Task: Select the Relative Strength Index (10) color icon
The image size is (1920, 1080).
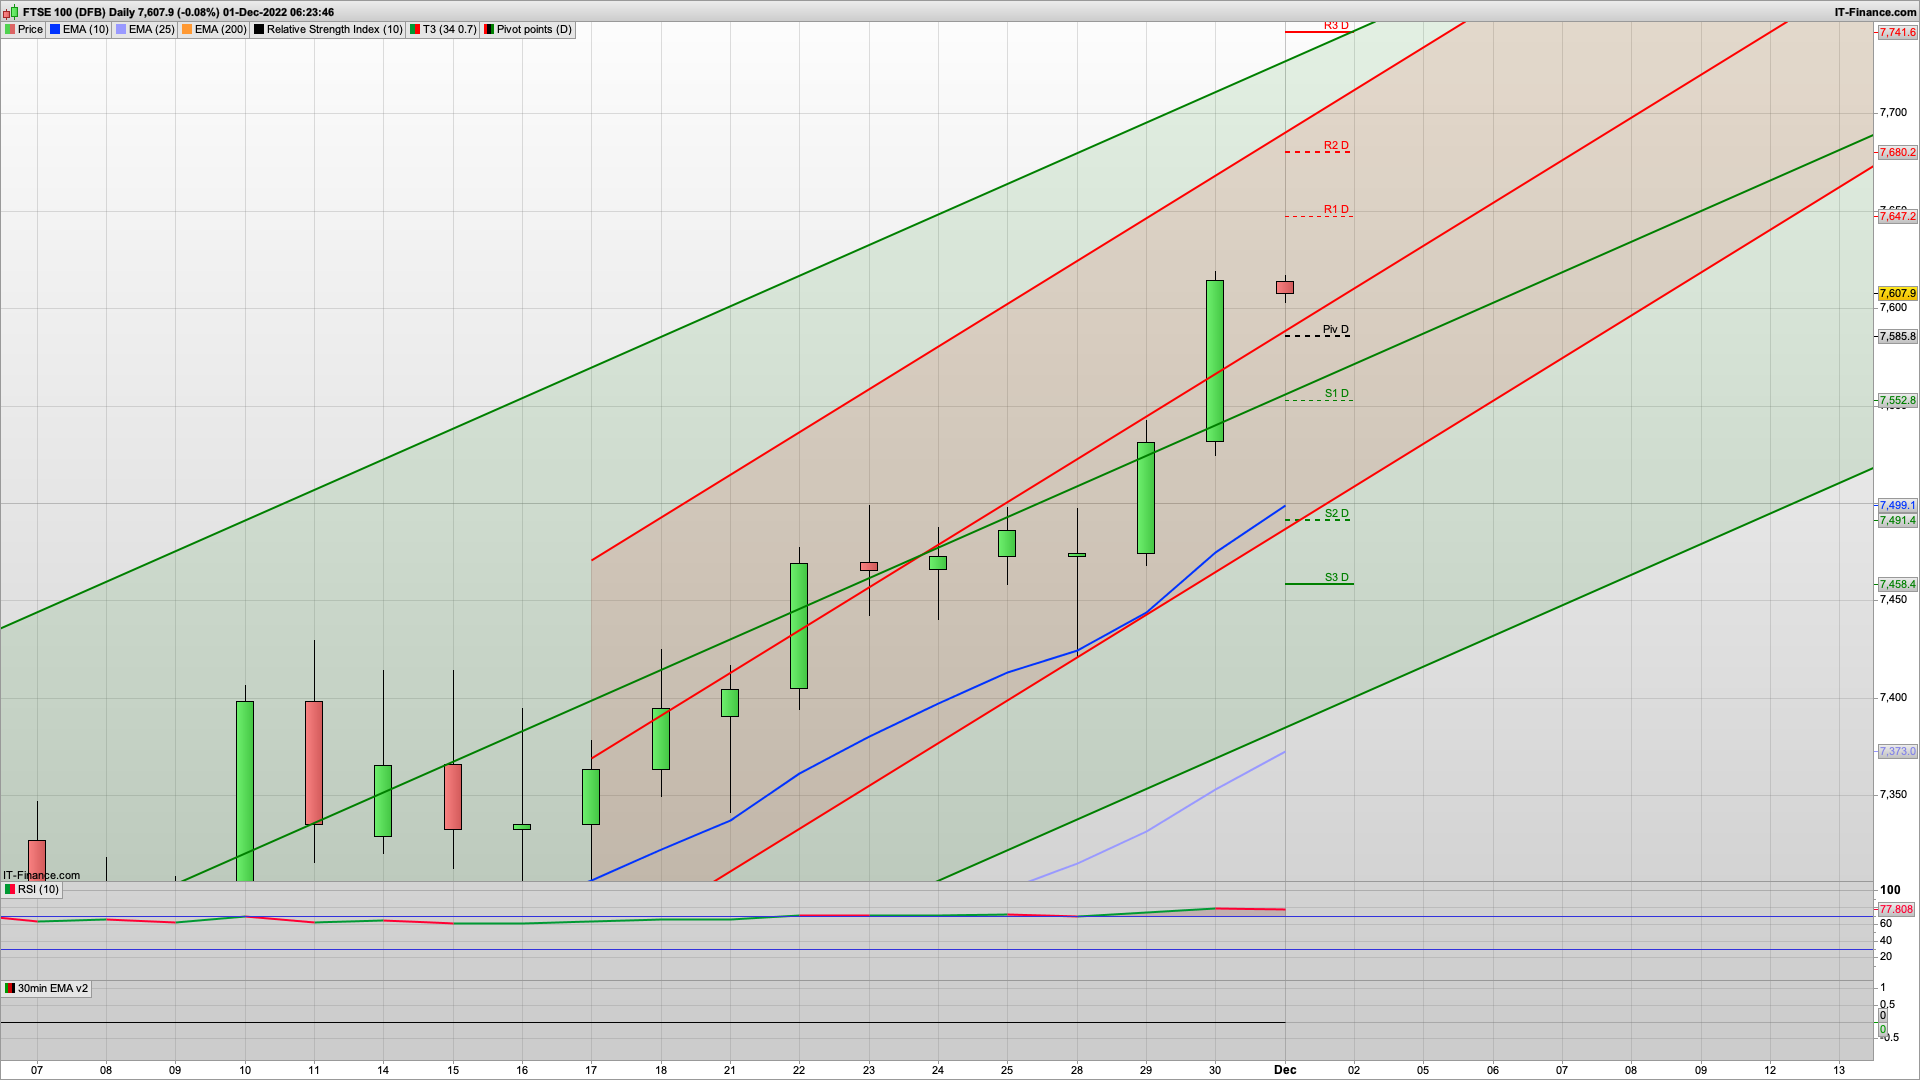Action: pyautogui.click(x=259, y=29)
